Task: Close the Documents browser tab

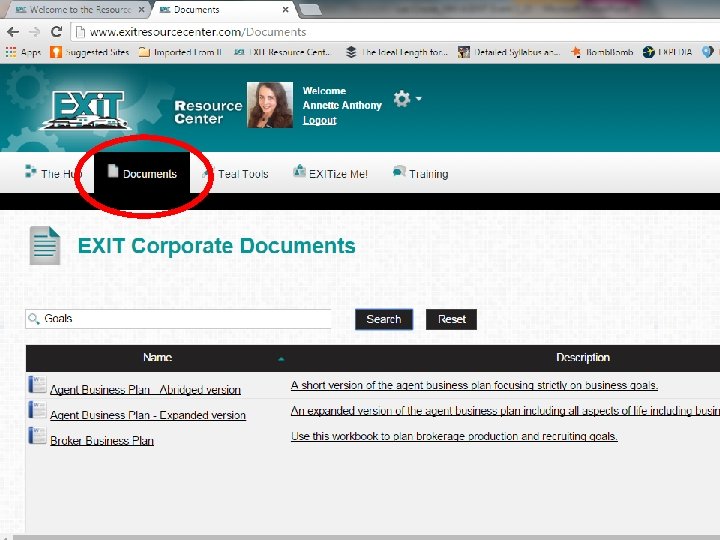Action: click(x=285, y=10)
